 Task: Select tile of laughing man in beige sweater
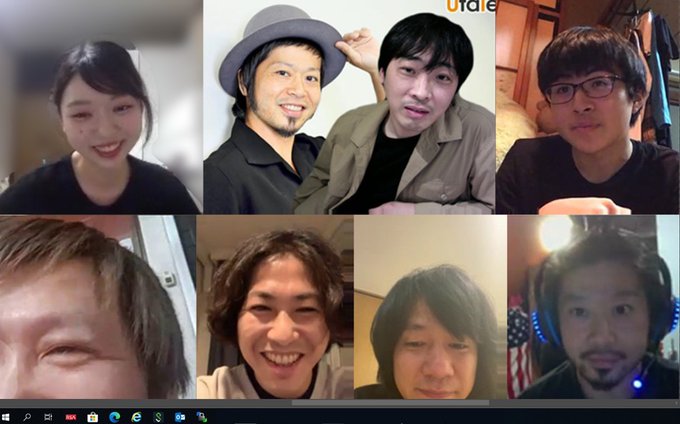[275, 307]
